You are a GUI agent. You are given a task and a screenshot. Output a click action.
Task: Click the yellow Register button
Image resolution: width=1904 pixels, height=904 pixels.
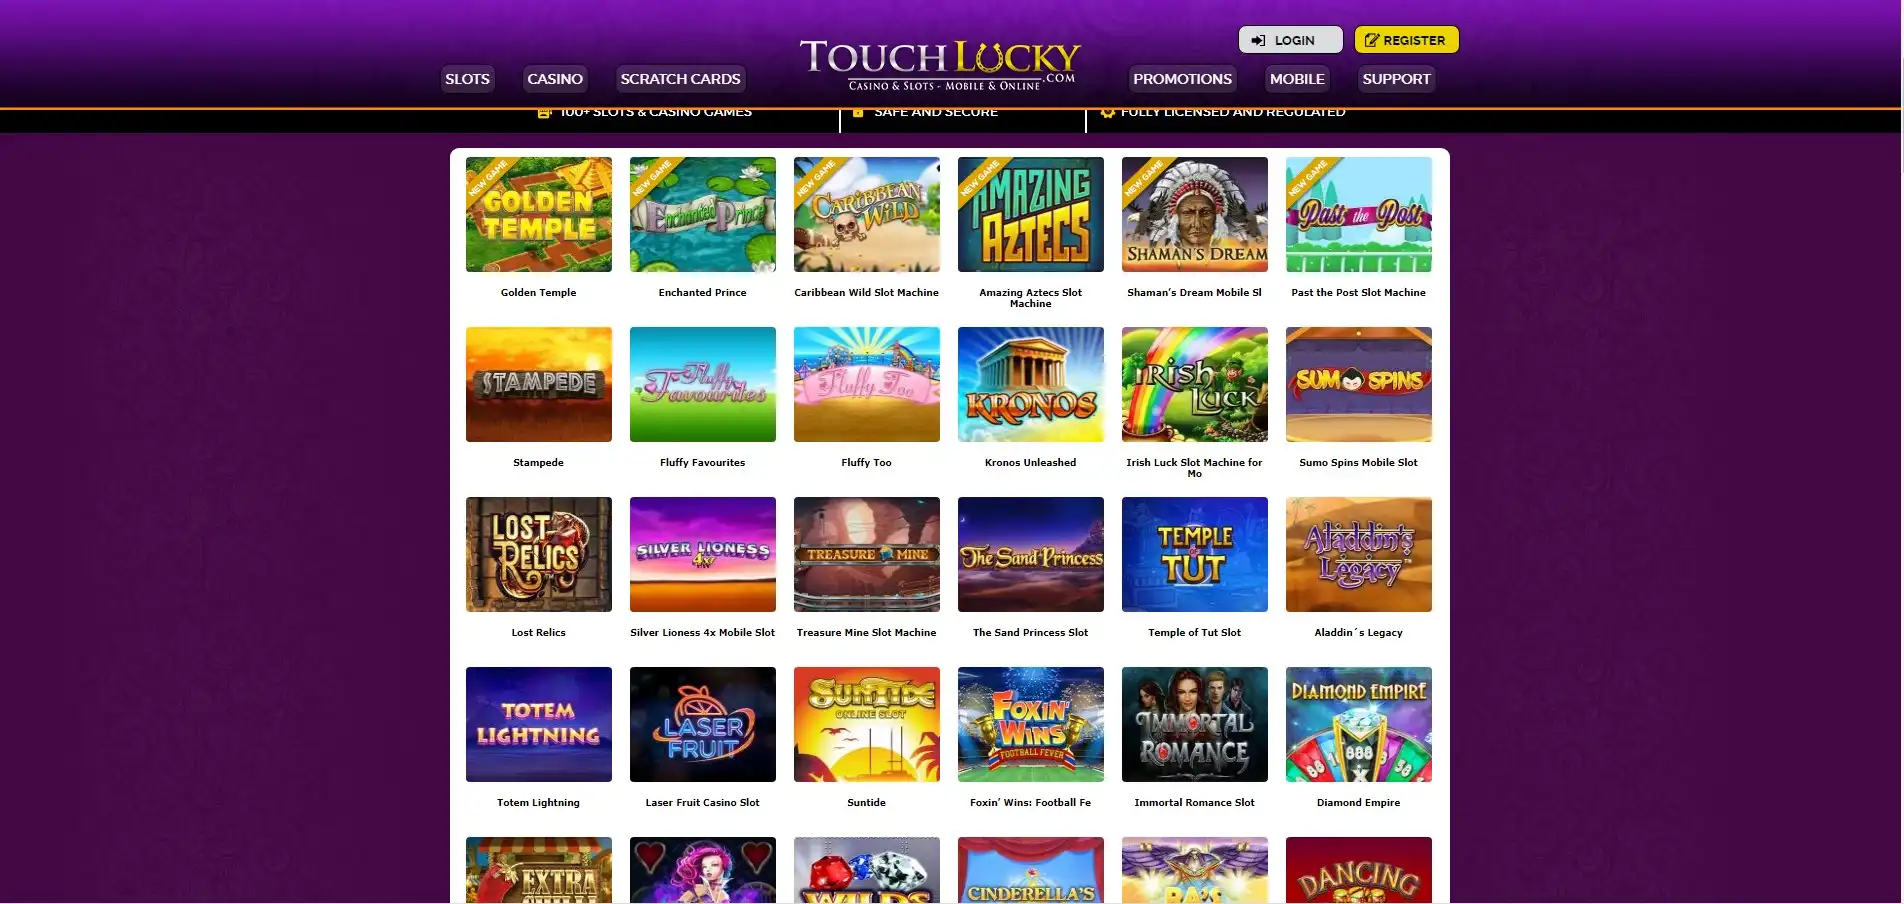[1406, 40]
